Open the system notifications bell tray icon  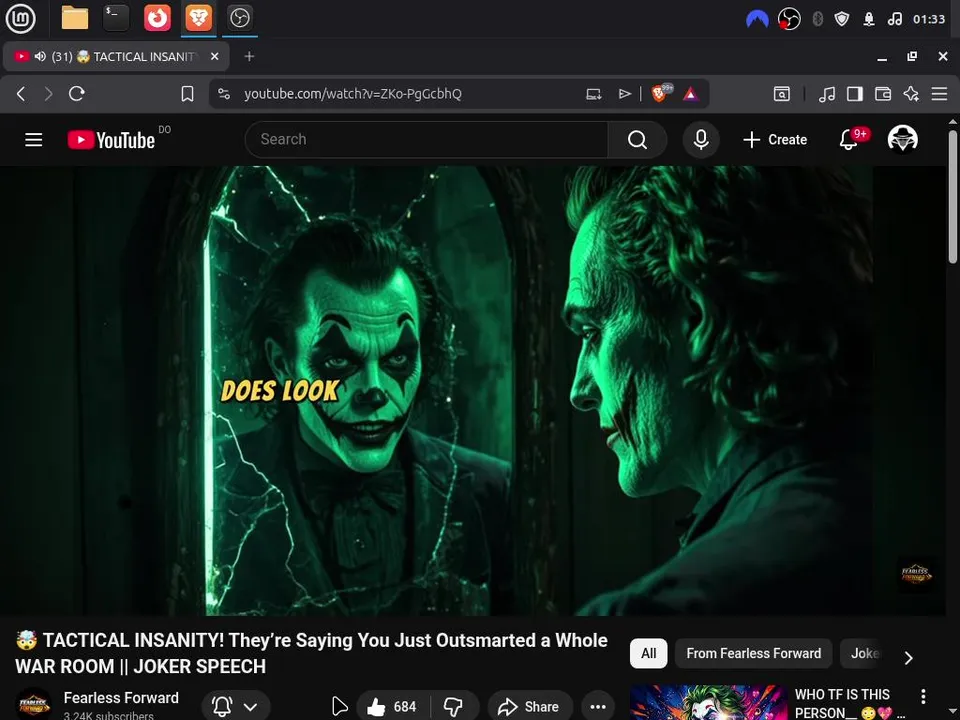869,19
